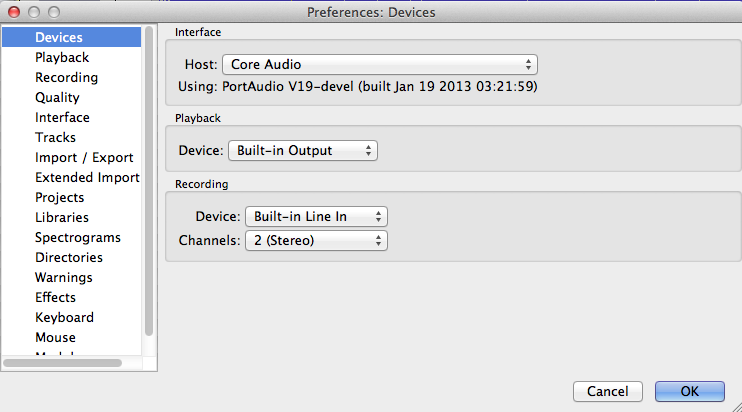Image resolution: width=742 pixels, height=412 pixels.
Task: Close the Preferences window with red button
Action: pos(12,12)
